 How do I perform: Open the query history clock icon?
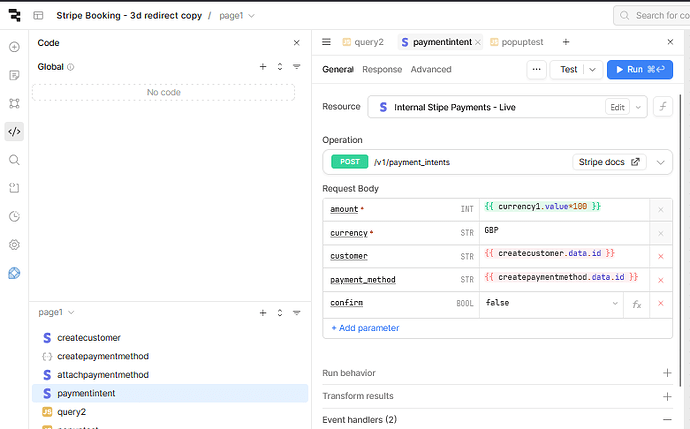coord(14,216)
